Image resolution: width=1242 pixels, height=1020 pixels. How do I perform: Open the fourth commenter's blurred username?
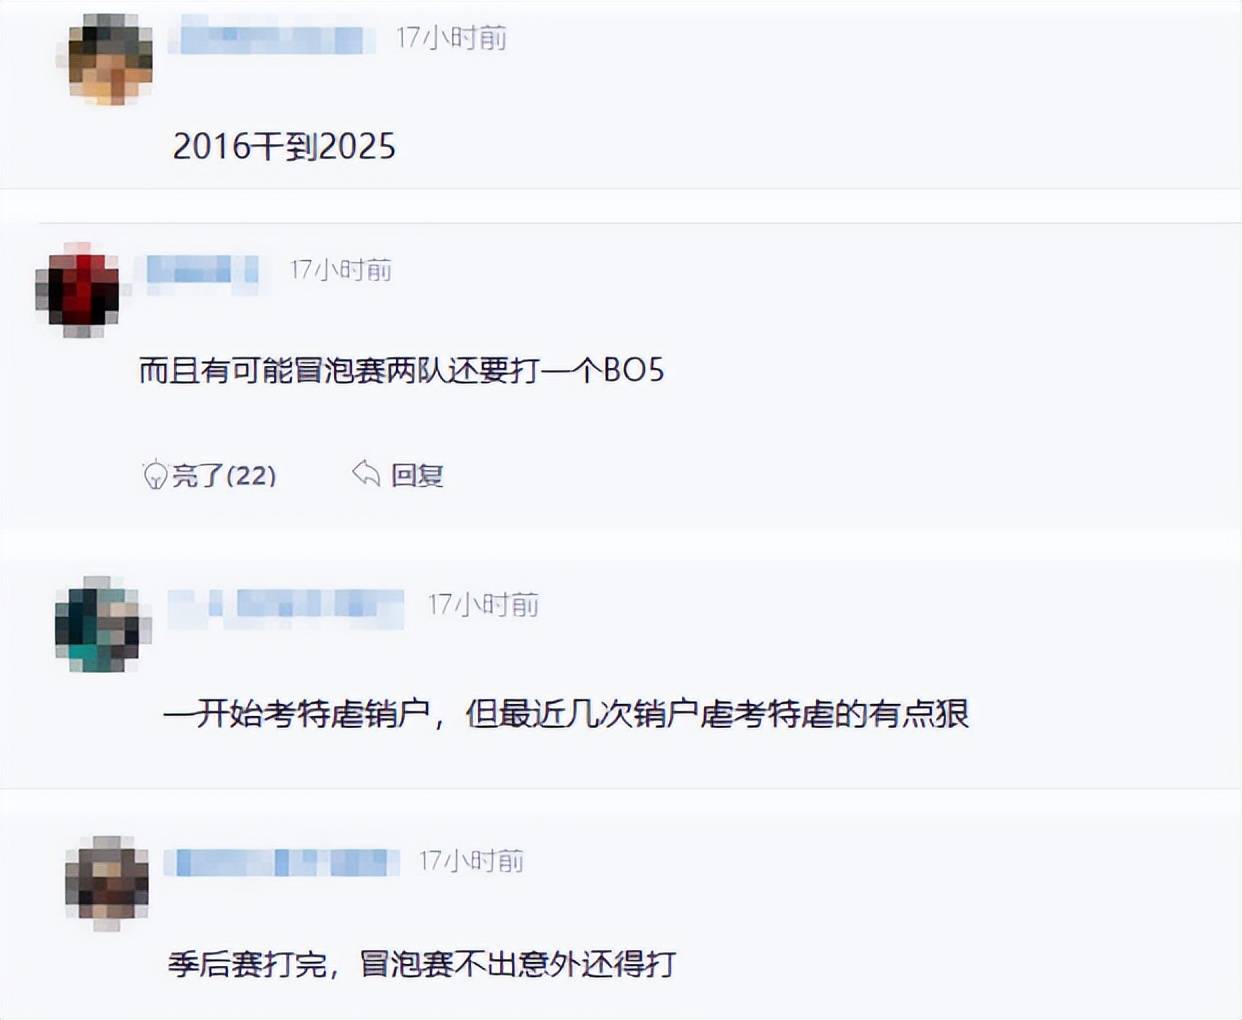coord(282,861)
